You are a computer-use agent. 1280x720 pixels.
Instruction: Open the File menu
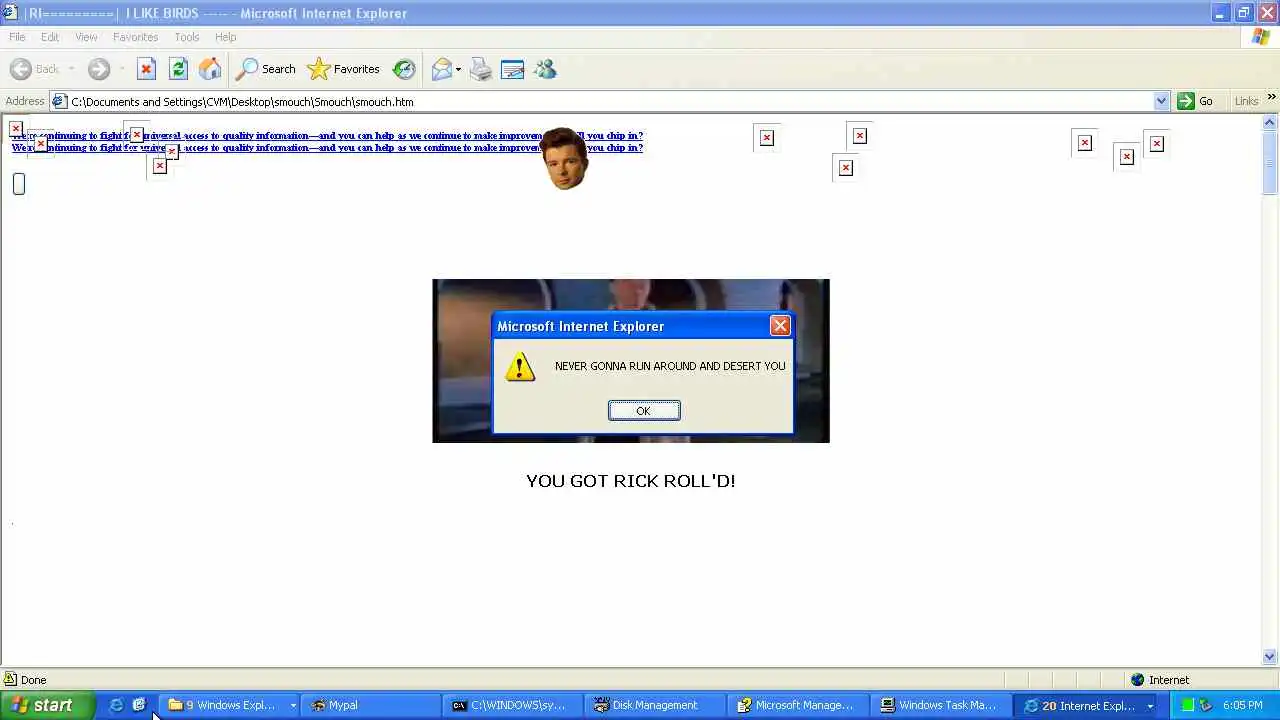click(x=17, y=37)
